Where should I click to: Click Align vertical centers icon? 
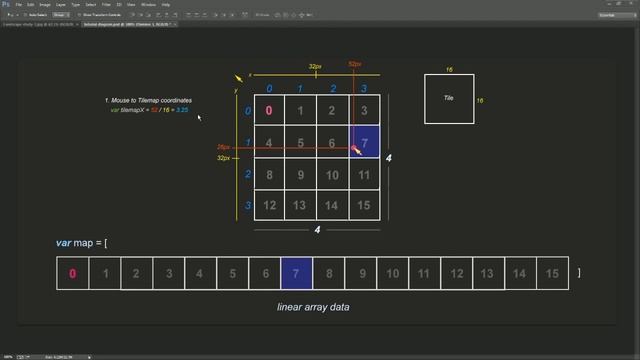click(x=141, y=15)
